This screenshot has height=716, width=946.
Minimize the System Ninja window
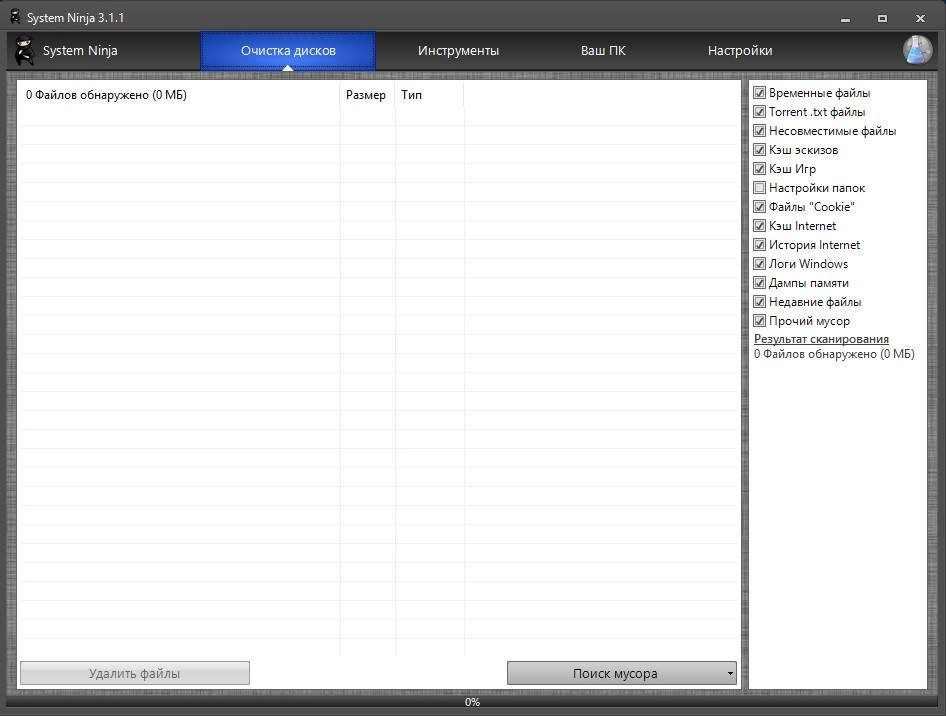click(x=845, y=19)
